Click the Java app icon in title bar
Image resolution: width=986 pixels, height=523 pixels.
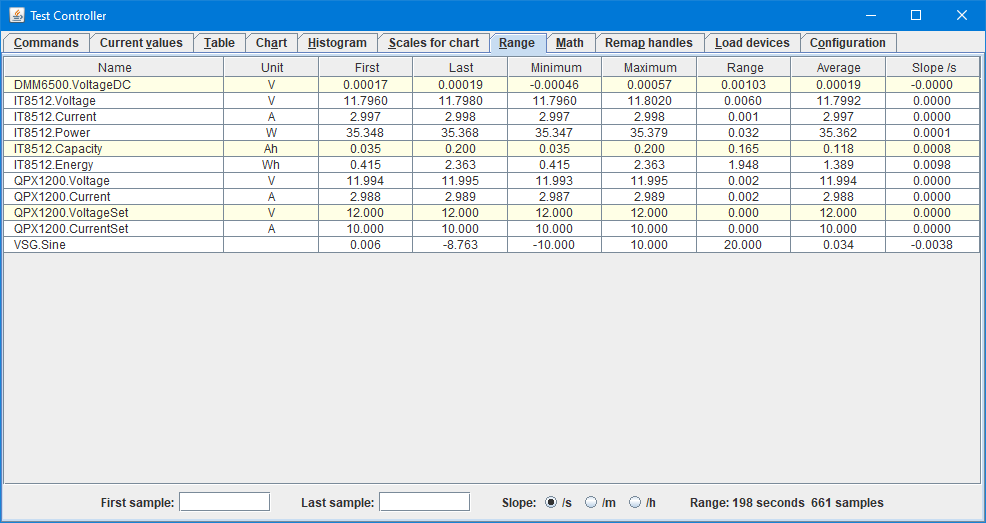pos(17,15)
